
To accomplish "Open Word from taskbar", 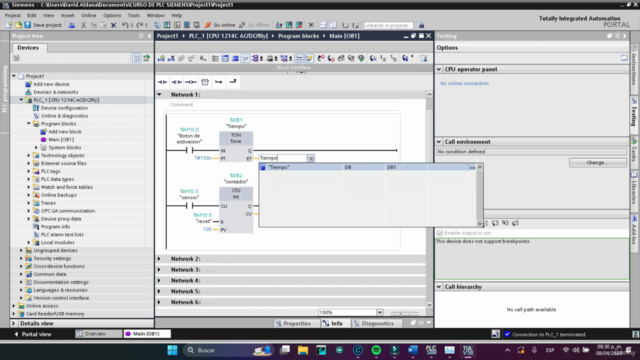I will coord(413,350).
